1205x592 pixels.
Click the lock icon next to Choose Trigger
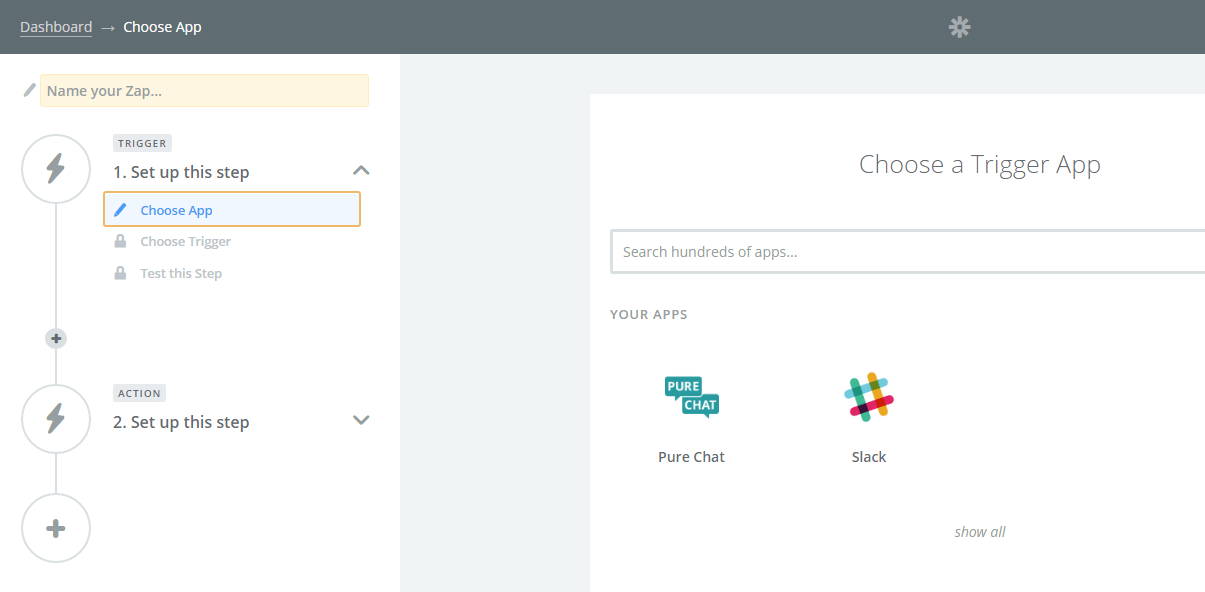pos(120,242)
